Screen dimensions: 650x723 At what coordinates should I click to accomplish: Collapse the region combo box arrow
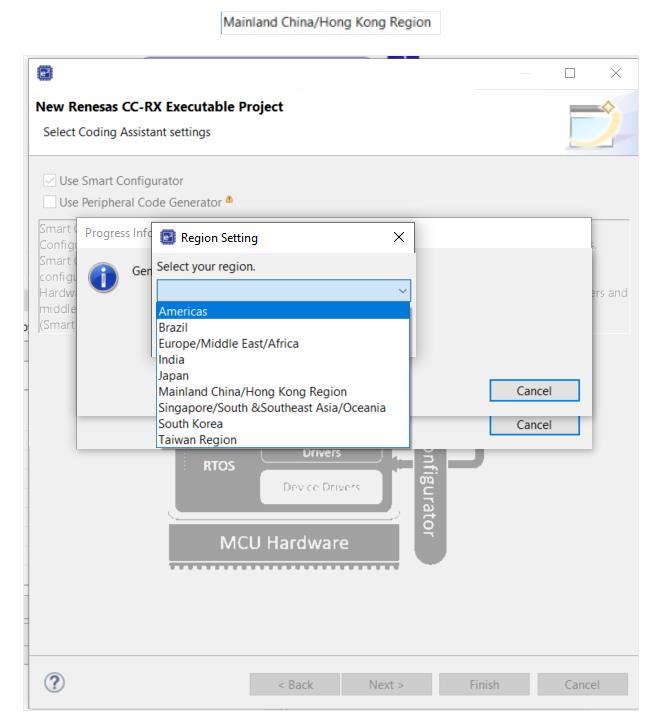pyautogui.click(x=402, y=291)
